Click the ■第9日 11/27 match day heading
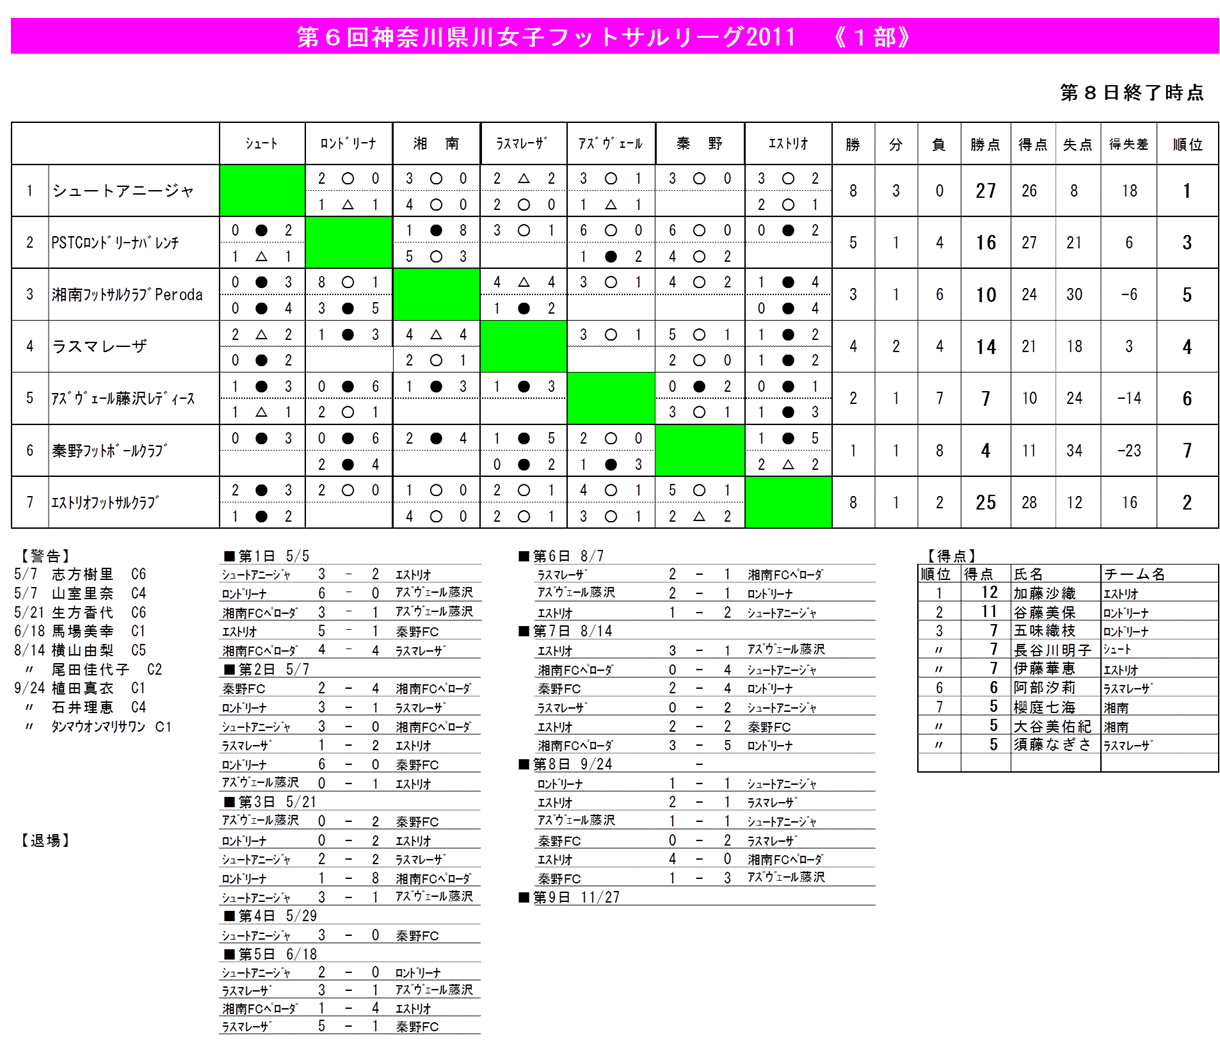 point(569,897)
